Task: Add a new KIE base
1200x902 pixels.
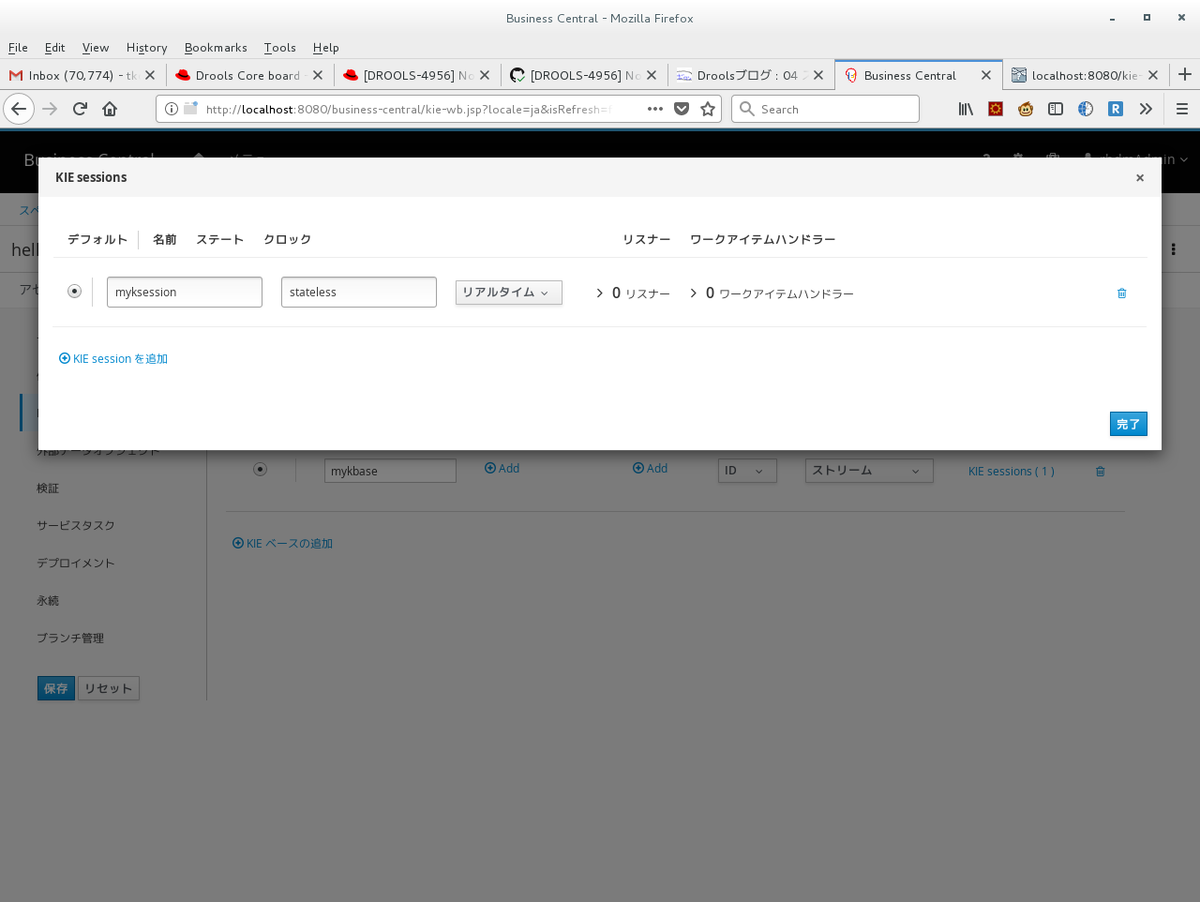Action: point(282,543)
